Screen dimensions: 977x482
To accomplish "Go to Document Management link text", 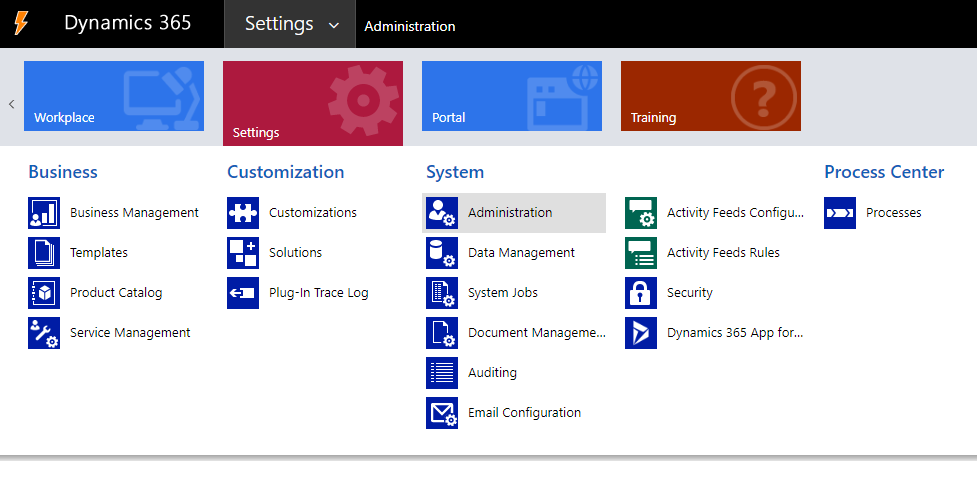I will click(536, 333).
